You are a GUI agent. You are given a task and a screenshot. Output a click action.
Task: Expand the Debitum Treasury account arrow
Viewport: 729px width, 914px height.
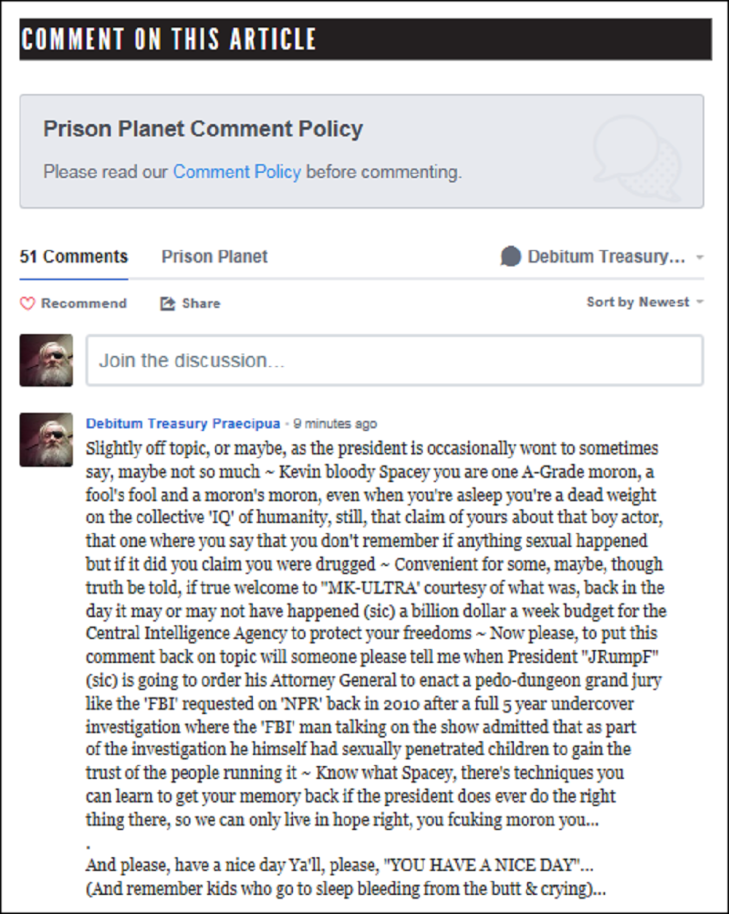point(700,257)
